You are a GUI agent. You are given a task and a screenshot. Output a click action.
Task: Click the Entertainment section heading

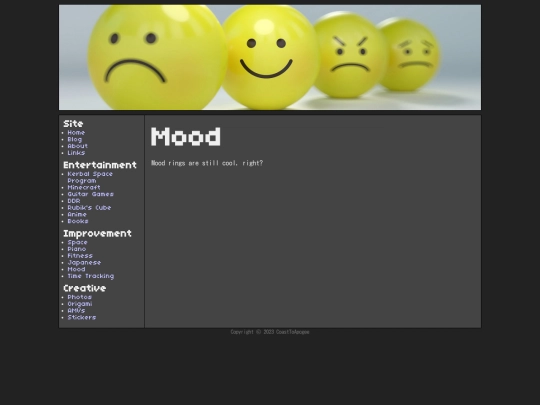pos(100,165)
